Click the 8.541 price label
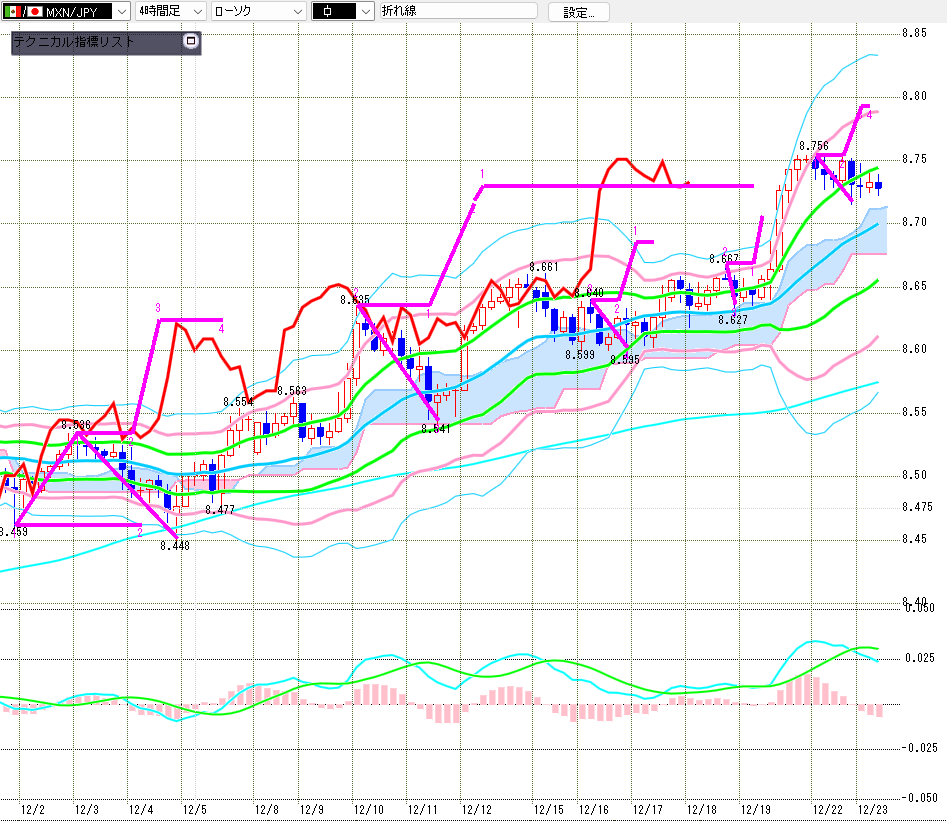Viewport: 947px width, 821px height. pos(435,429)
